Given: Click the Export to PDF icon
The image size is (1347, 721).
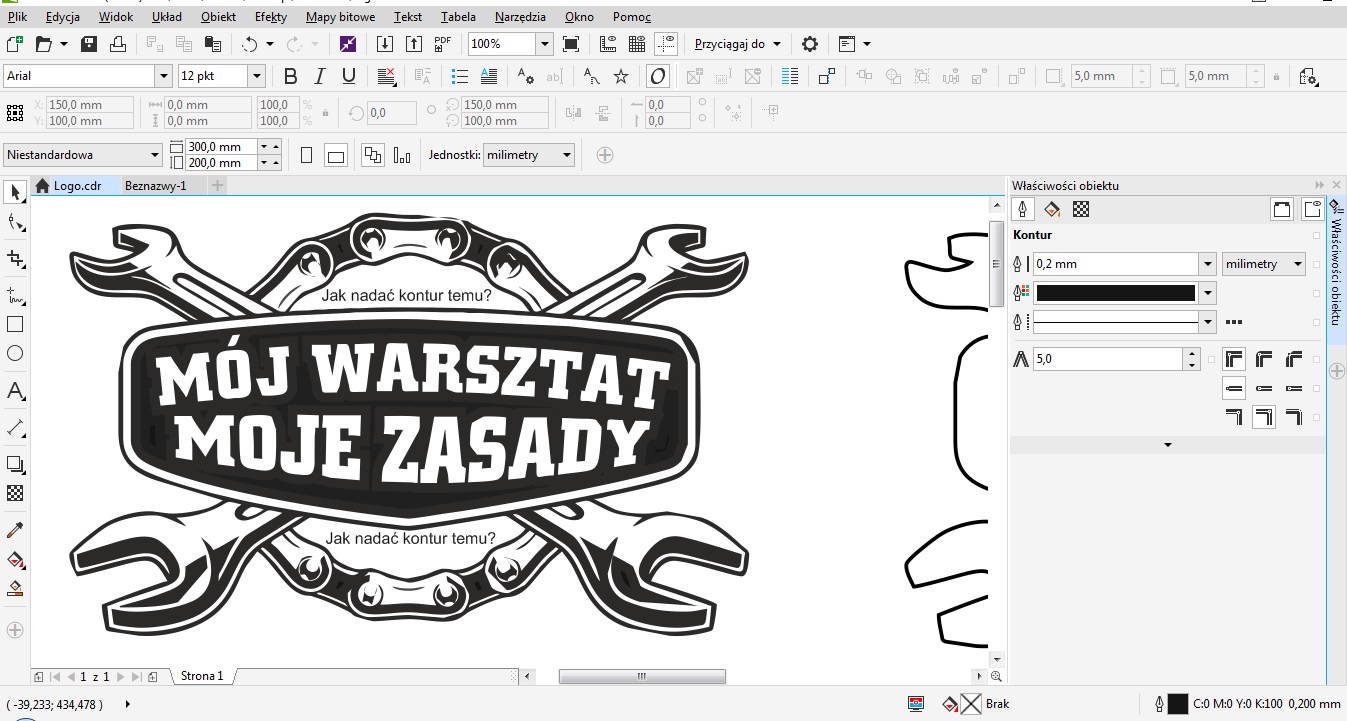Looking at the screenshot, I should click(443, 44).
